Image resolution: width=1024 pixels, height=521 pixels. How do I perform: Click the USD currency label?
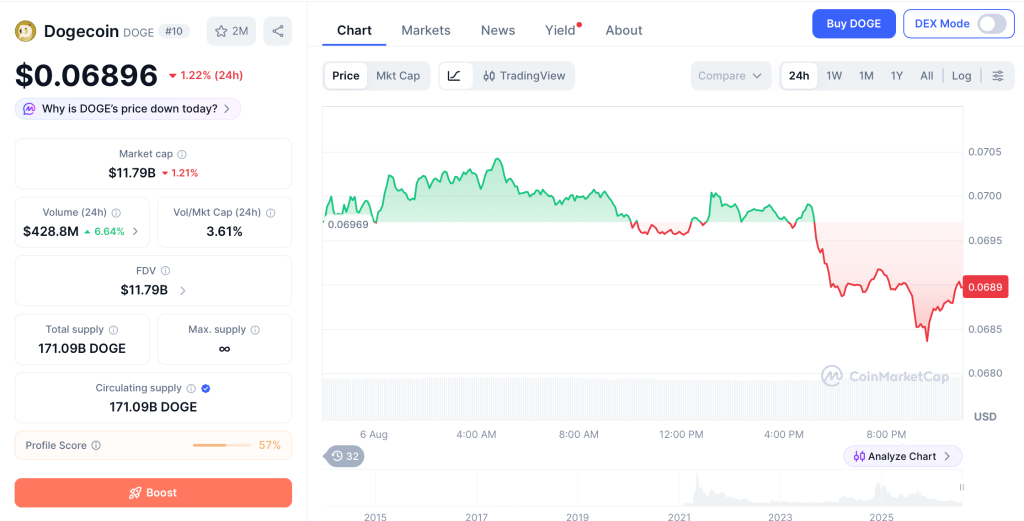[x=985, y=417]
